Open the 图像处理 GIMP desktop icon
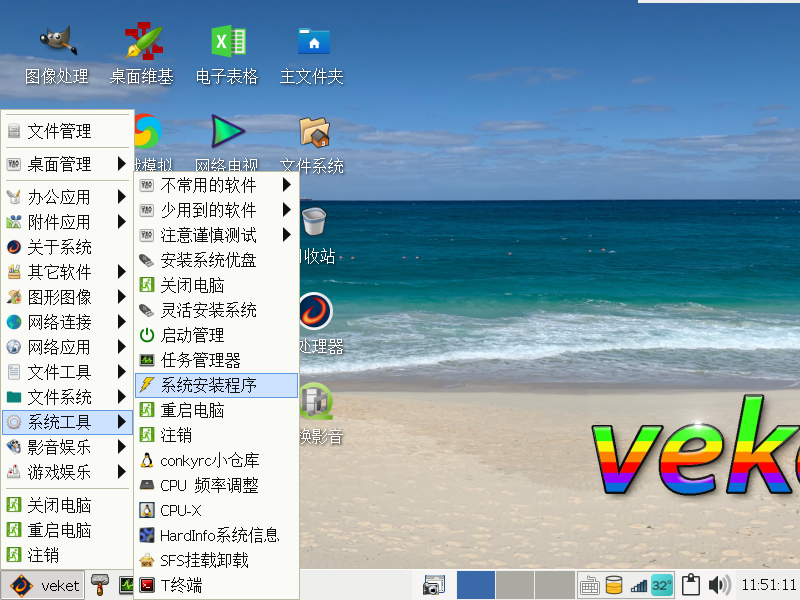This screenshot has width=800, height=600. pyautogui.click(x=57, y=41)
